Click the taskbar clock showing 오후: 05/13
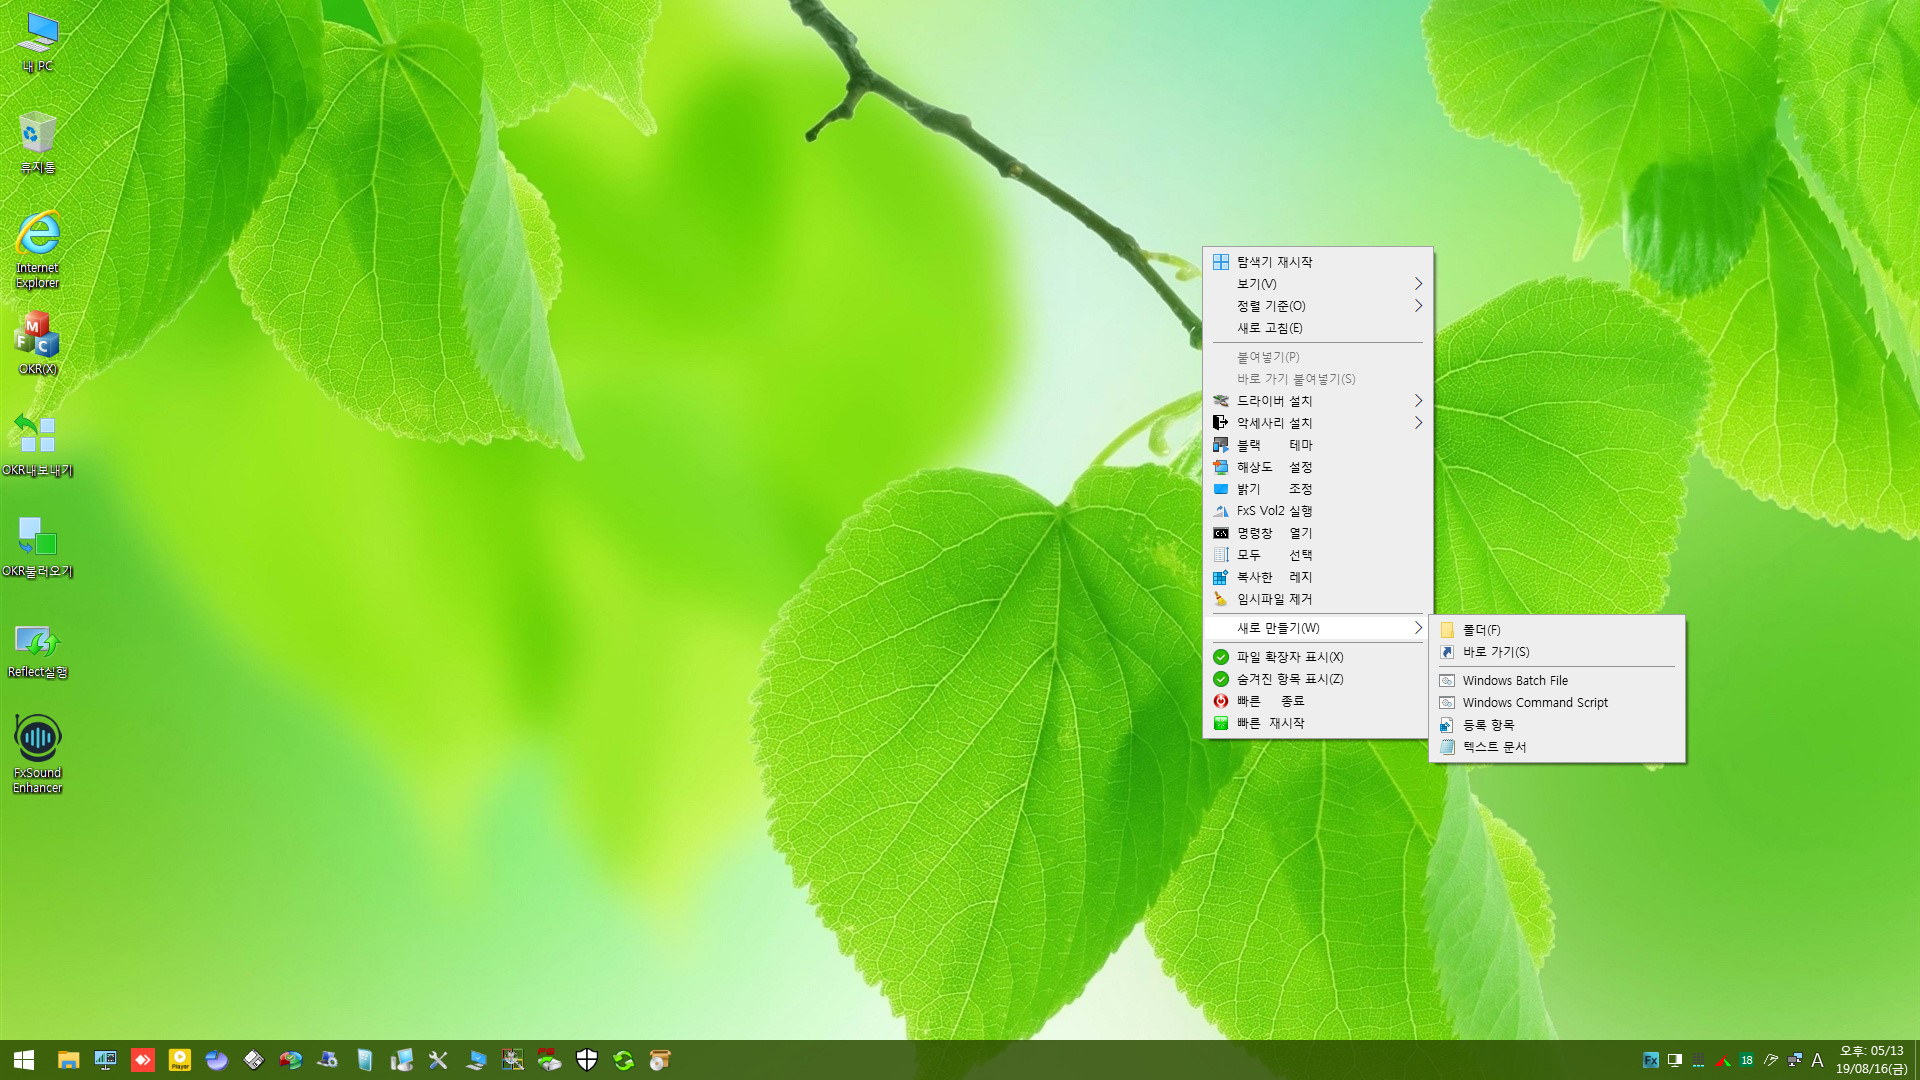Screen dimensions: 1920x1080 [1871, 1060]
